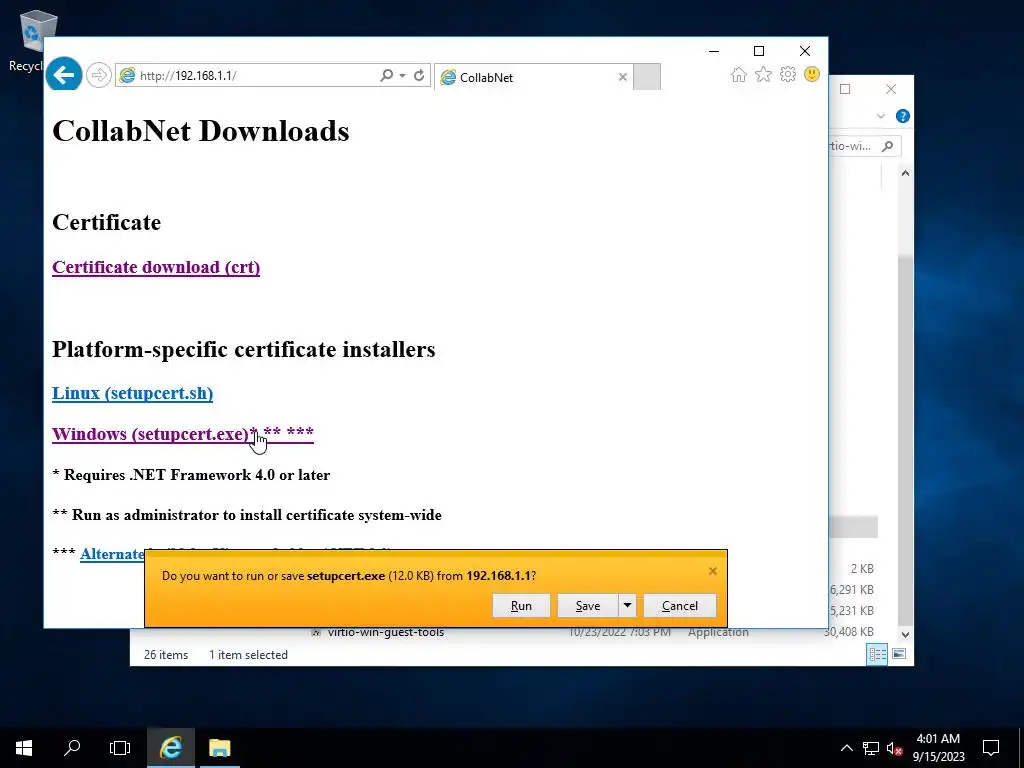Click Save in the download bar
Screen dimensions: 1024x768
click(x=588, y=605)
